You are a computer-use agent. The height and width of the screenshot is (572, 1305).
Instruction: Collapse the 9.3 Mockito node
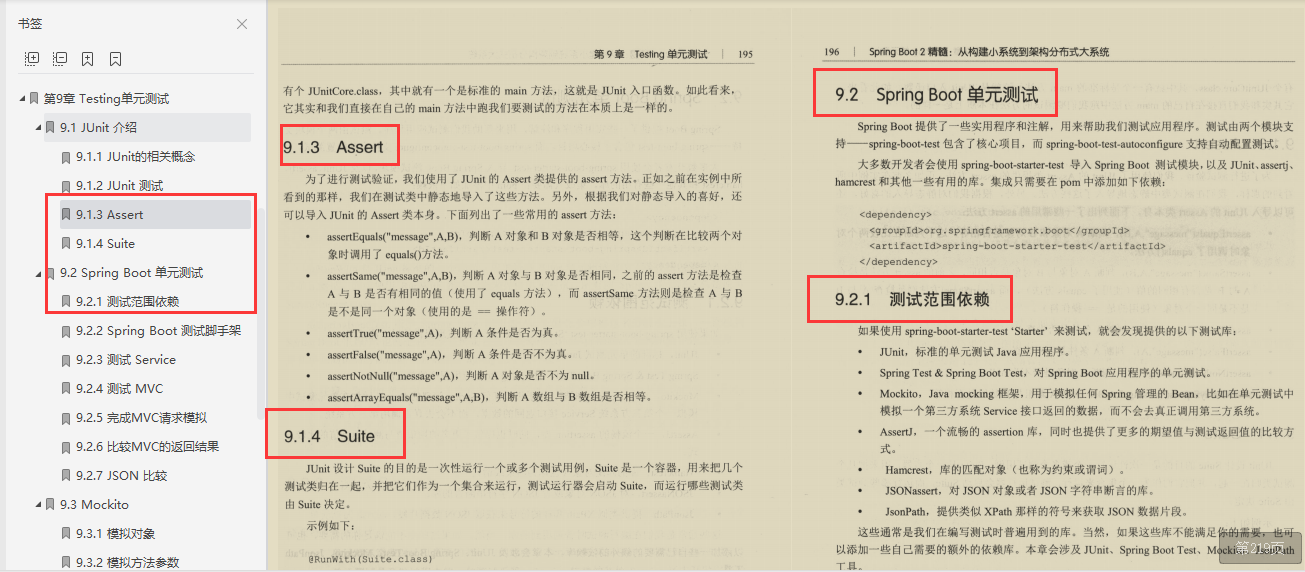point(38,505)
